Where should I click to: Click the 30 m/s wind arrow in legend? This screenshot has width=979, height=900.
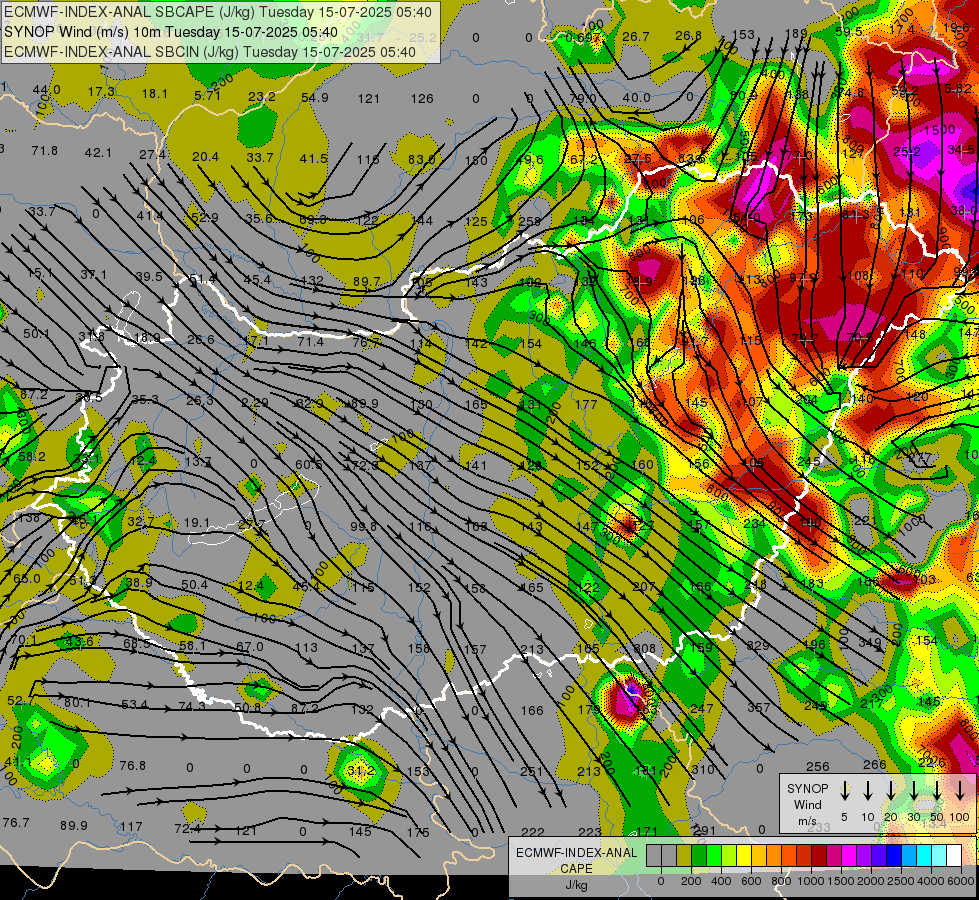click(x=913, y=791)
